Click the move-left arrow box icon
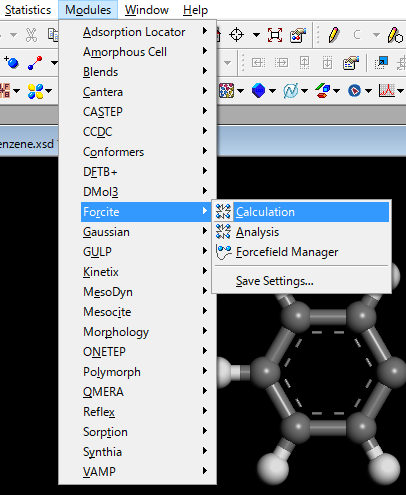Screen dimensions: 406x495 258,63
